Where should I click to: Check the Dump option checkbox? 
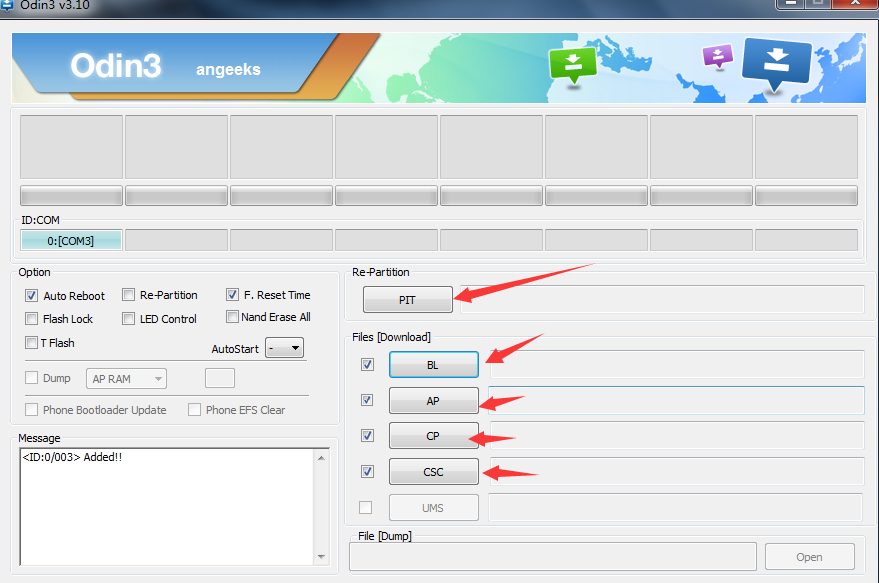coord(31,377)
